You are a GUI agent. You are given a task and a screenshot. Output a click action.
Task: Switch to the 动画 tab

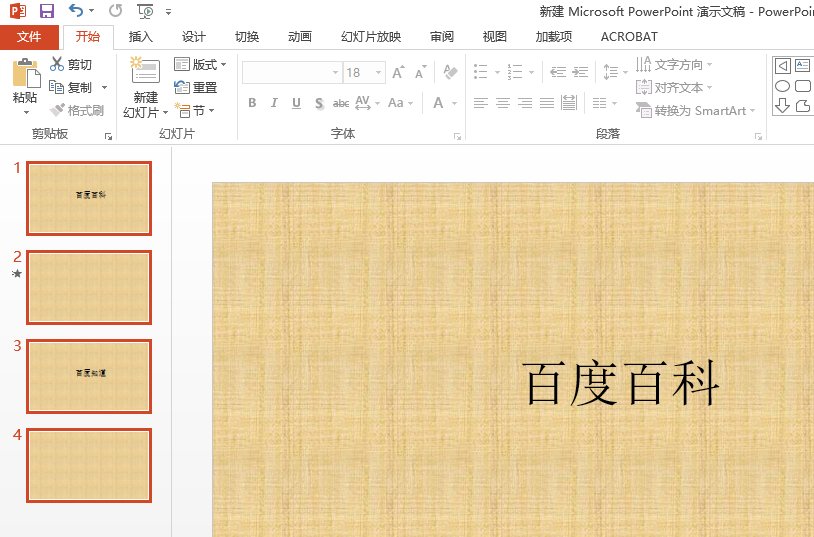point(300,37)
